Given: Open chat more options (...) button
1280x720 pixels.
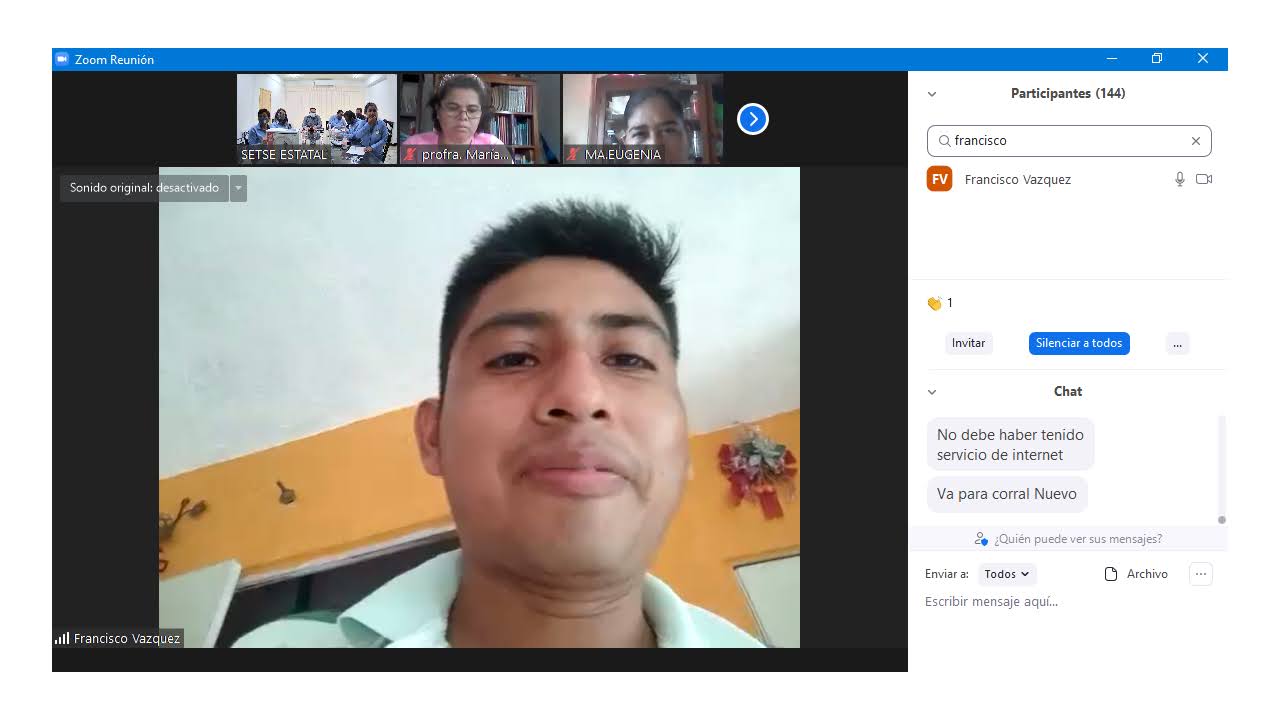Looking at the screenshot, I should [1201, 574].
